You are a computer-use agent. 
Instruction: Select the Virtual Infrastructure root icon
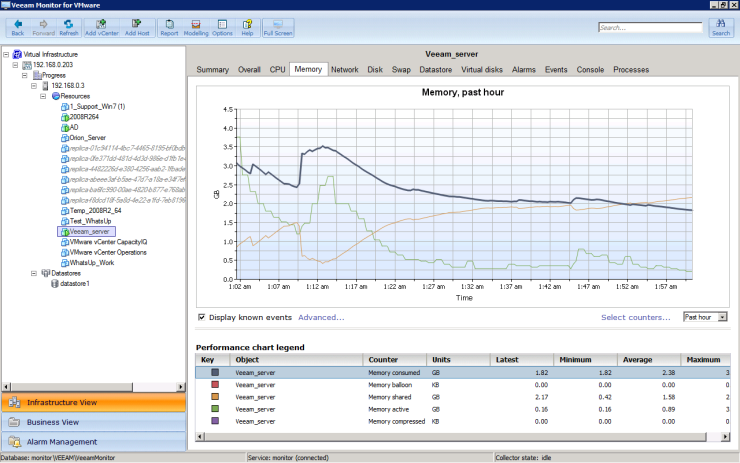tap(17, 54)
